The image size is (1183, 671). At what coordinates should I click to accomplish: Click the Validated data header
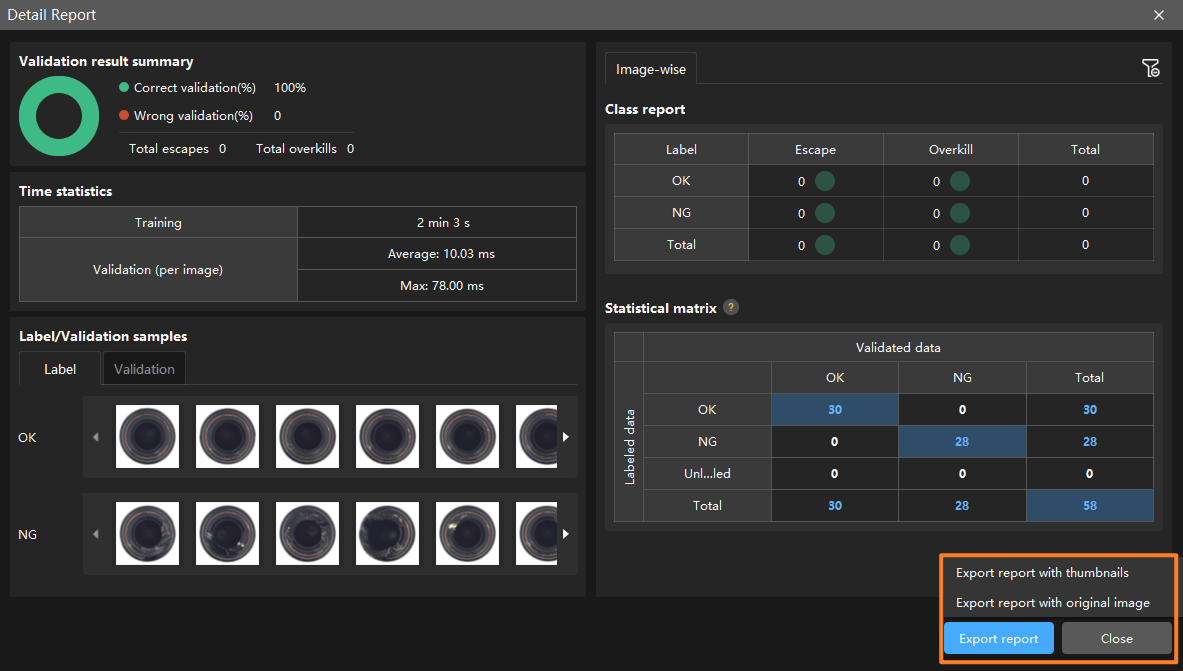[x=898, y=347]
